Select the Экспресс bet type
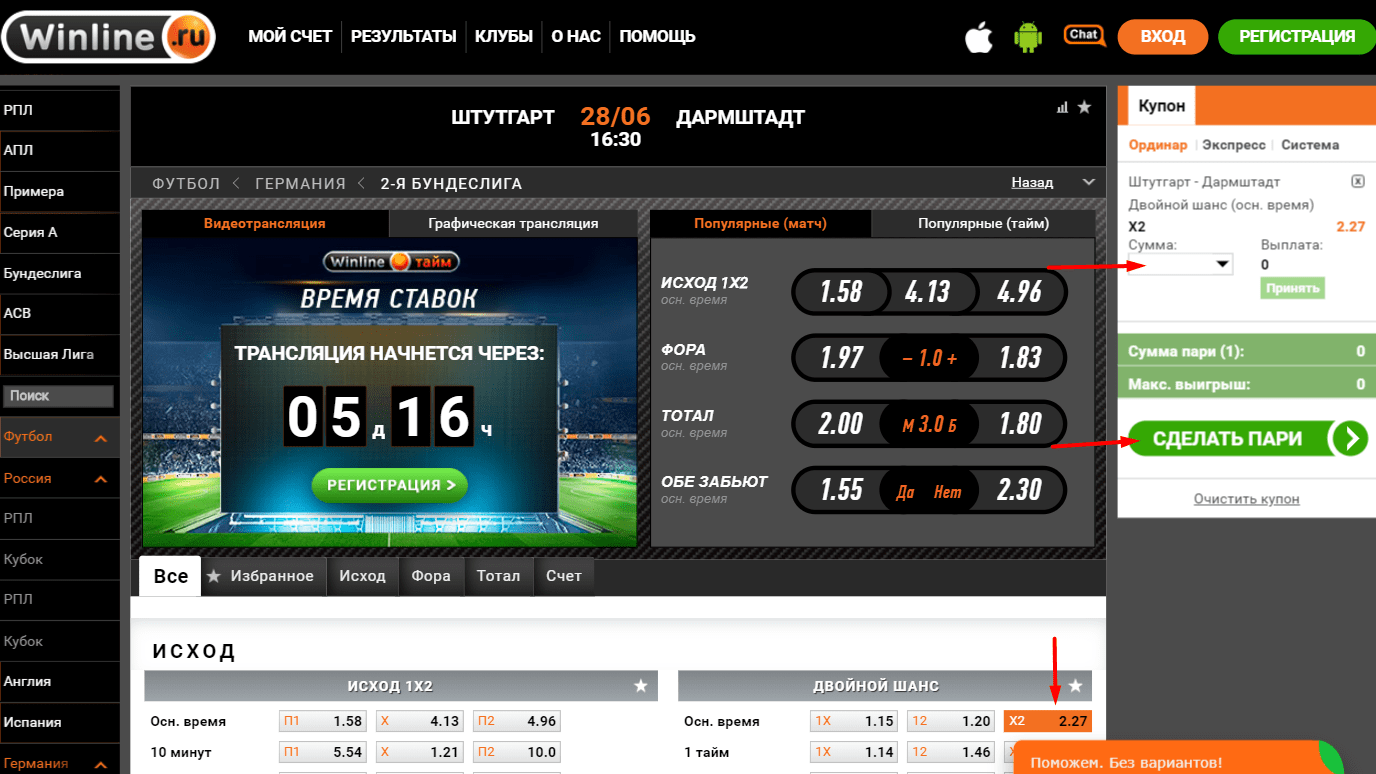The height and width of the screenshot is (774, 1376). pyautogui.click(x=1234, y=145)
